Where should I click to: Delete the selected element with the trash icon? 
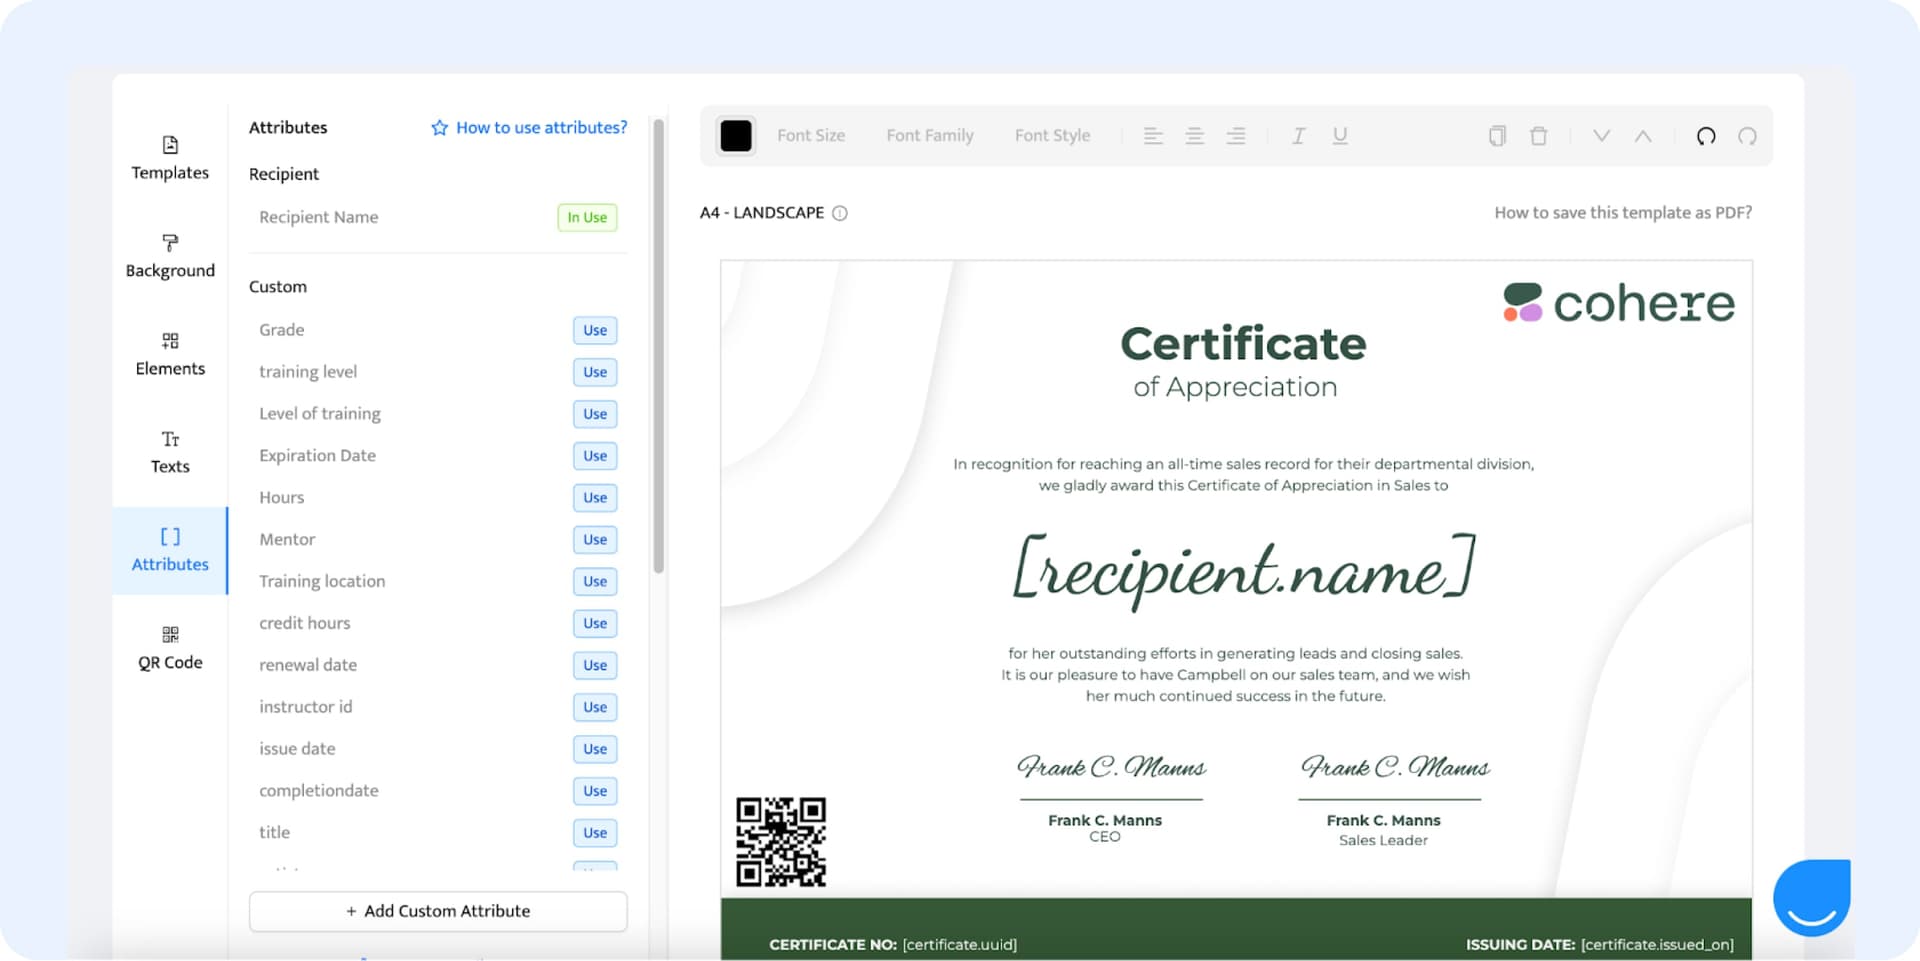pos(1538,135)
